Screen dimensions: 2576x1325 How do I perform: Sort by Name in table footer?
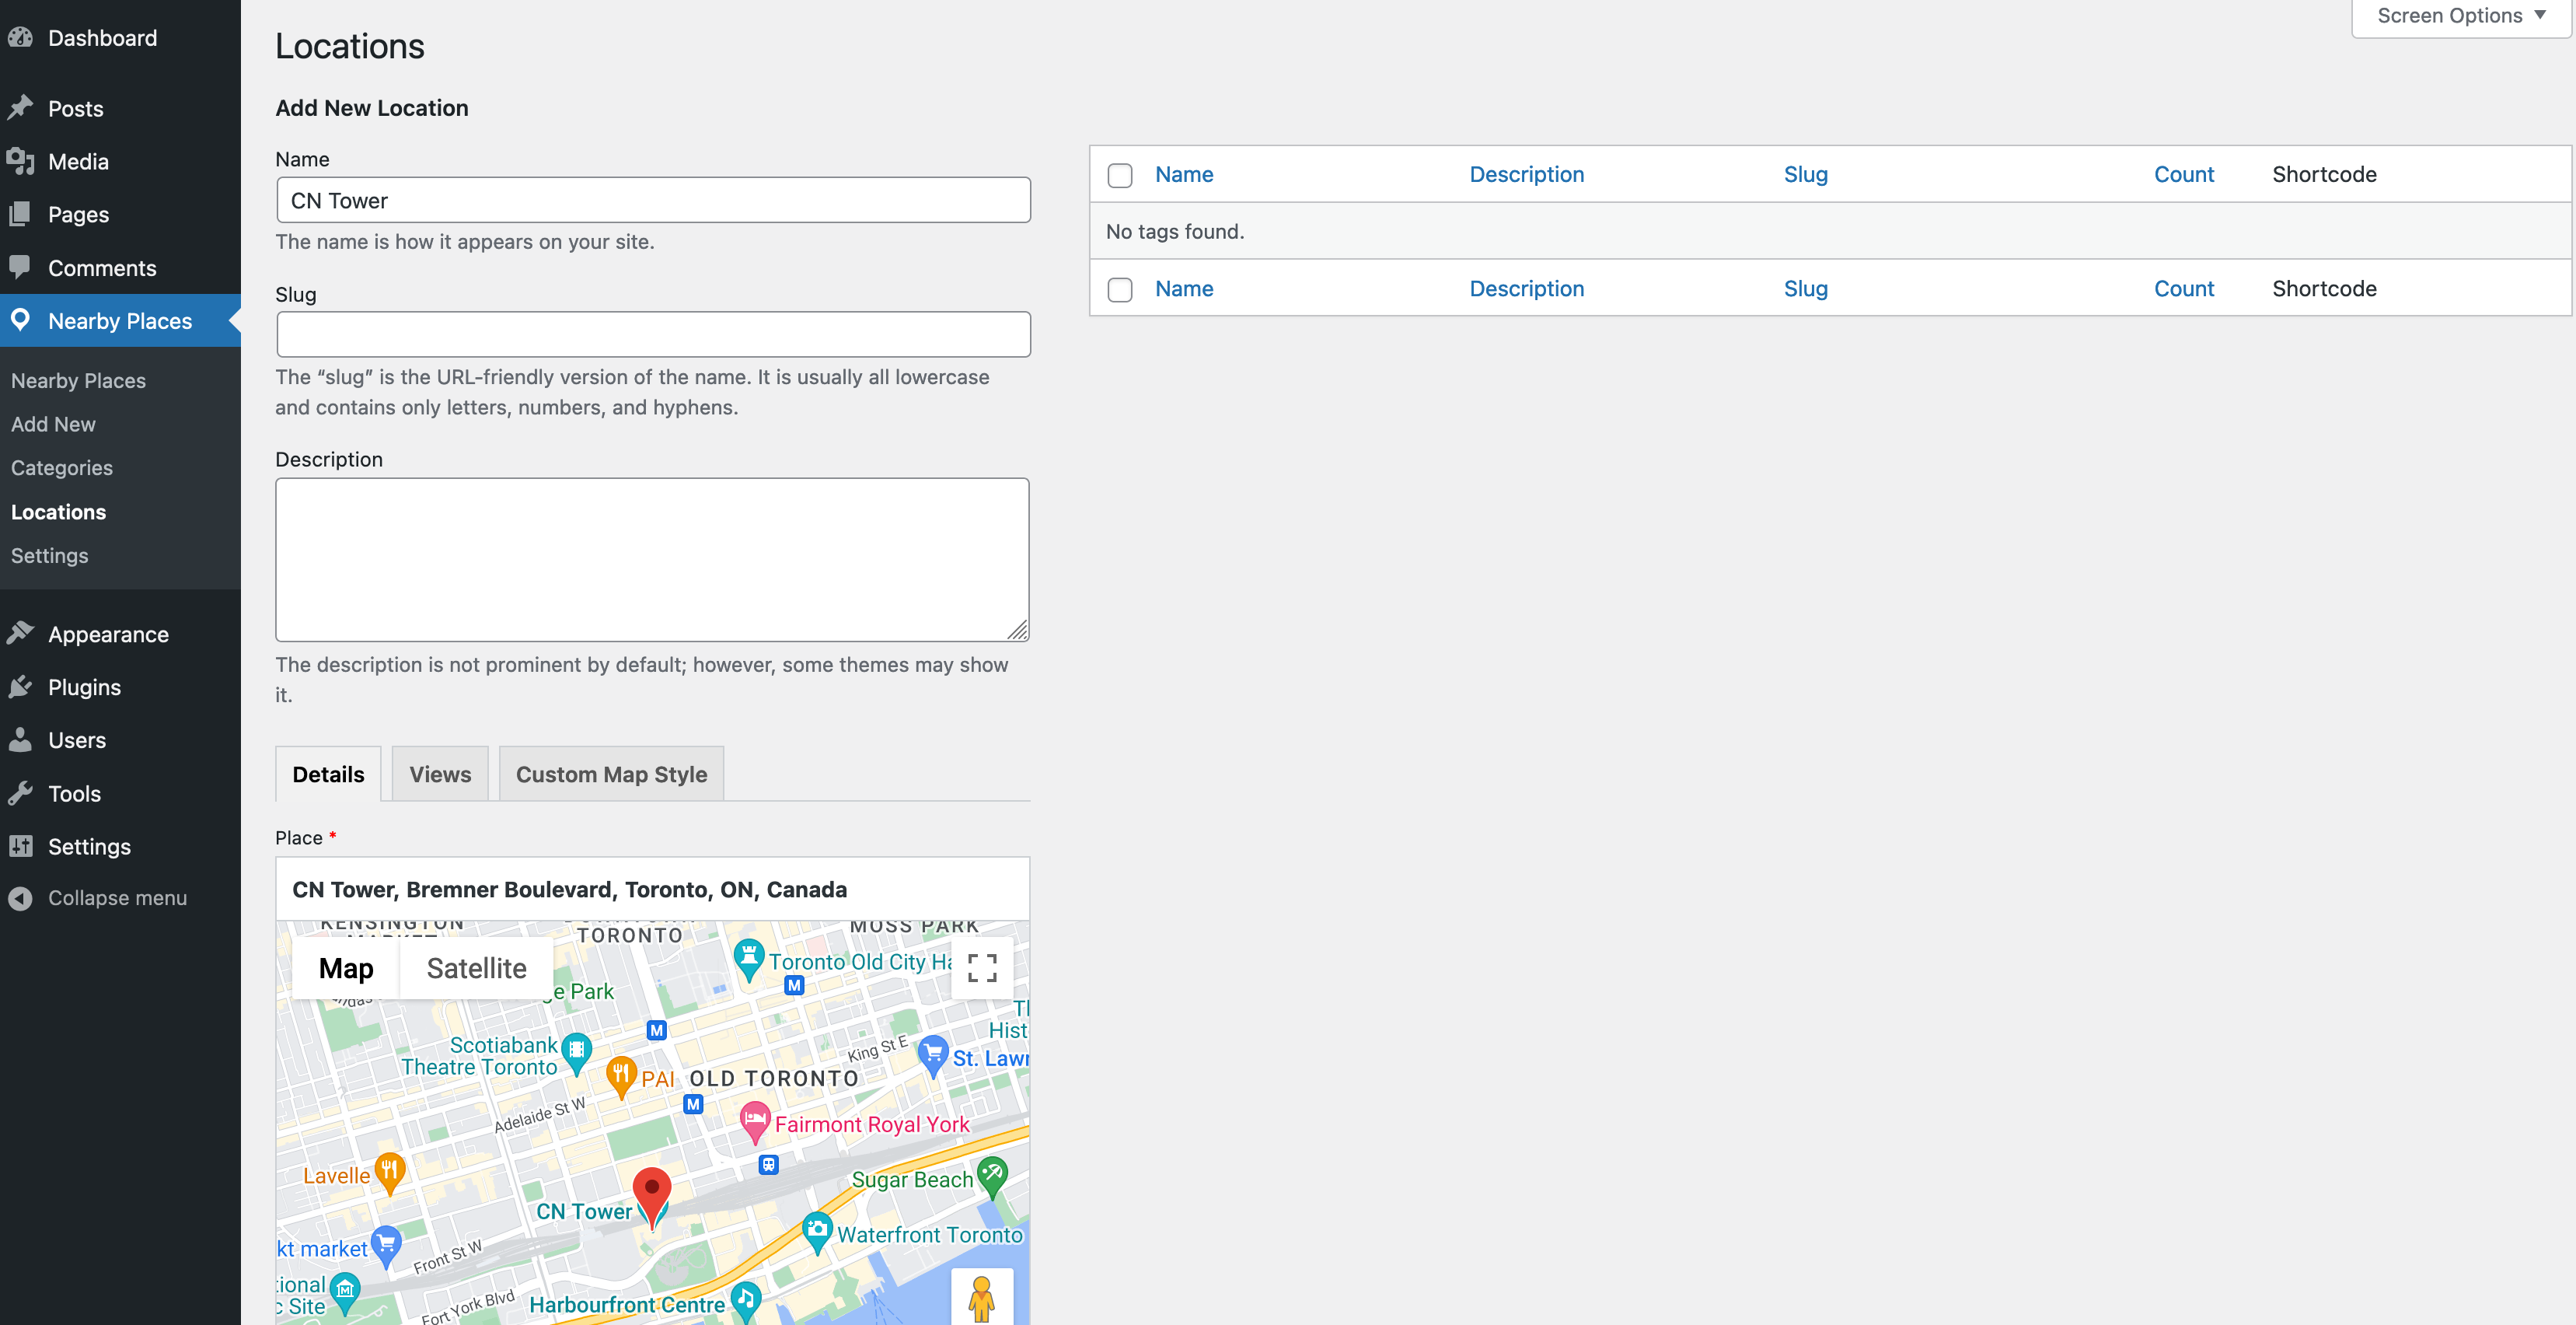coord(1184,288)
